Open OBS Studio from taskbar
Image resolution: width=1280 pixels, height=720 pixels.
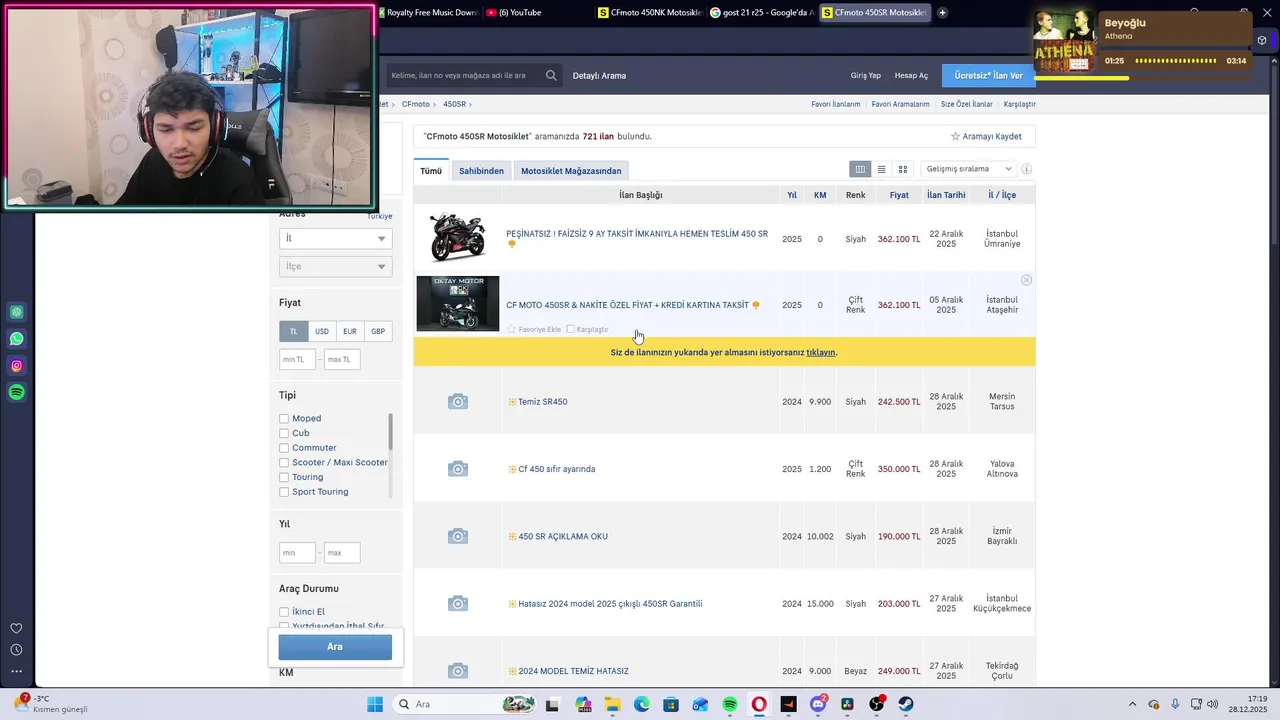[x=877, y=704]
